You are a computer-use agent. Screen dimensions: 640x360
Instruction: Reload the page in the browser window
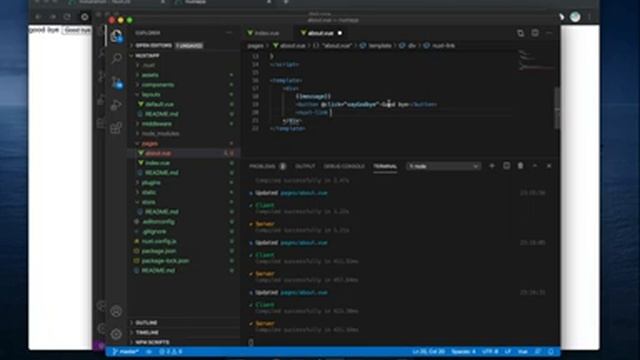click(x=67, y=17)
